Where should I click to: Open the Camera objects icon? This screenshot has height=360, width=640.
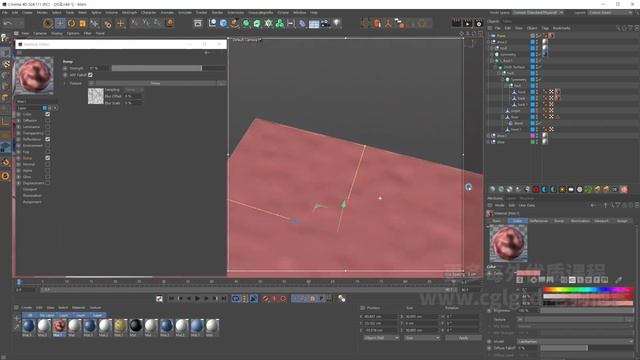(x=325, y=23)
